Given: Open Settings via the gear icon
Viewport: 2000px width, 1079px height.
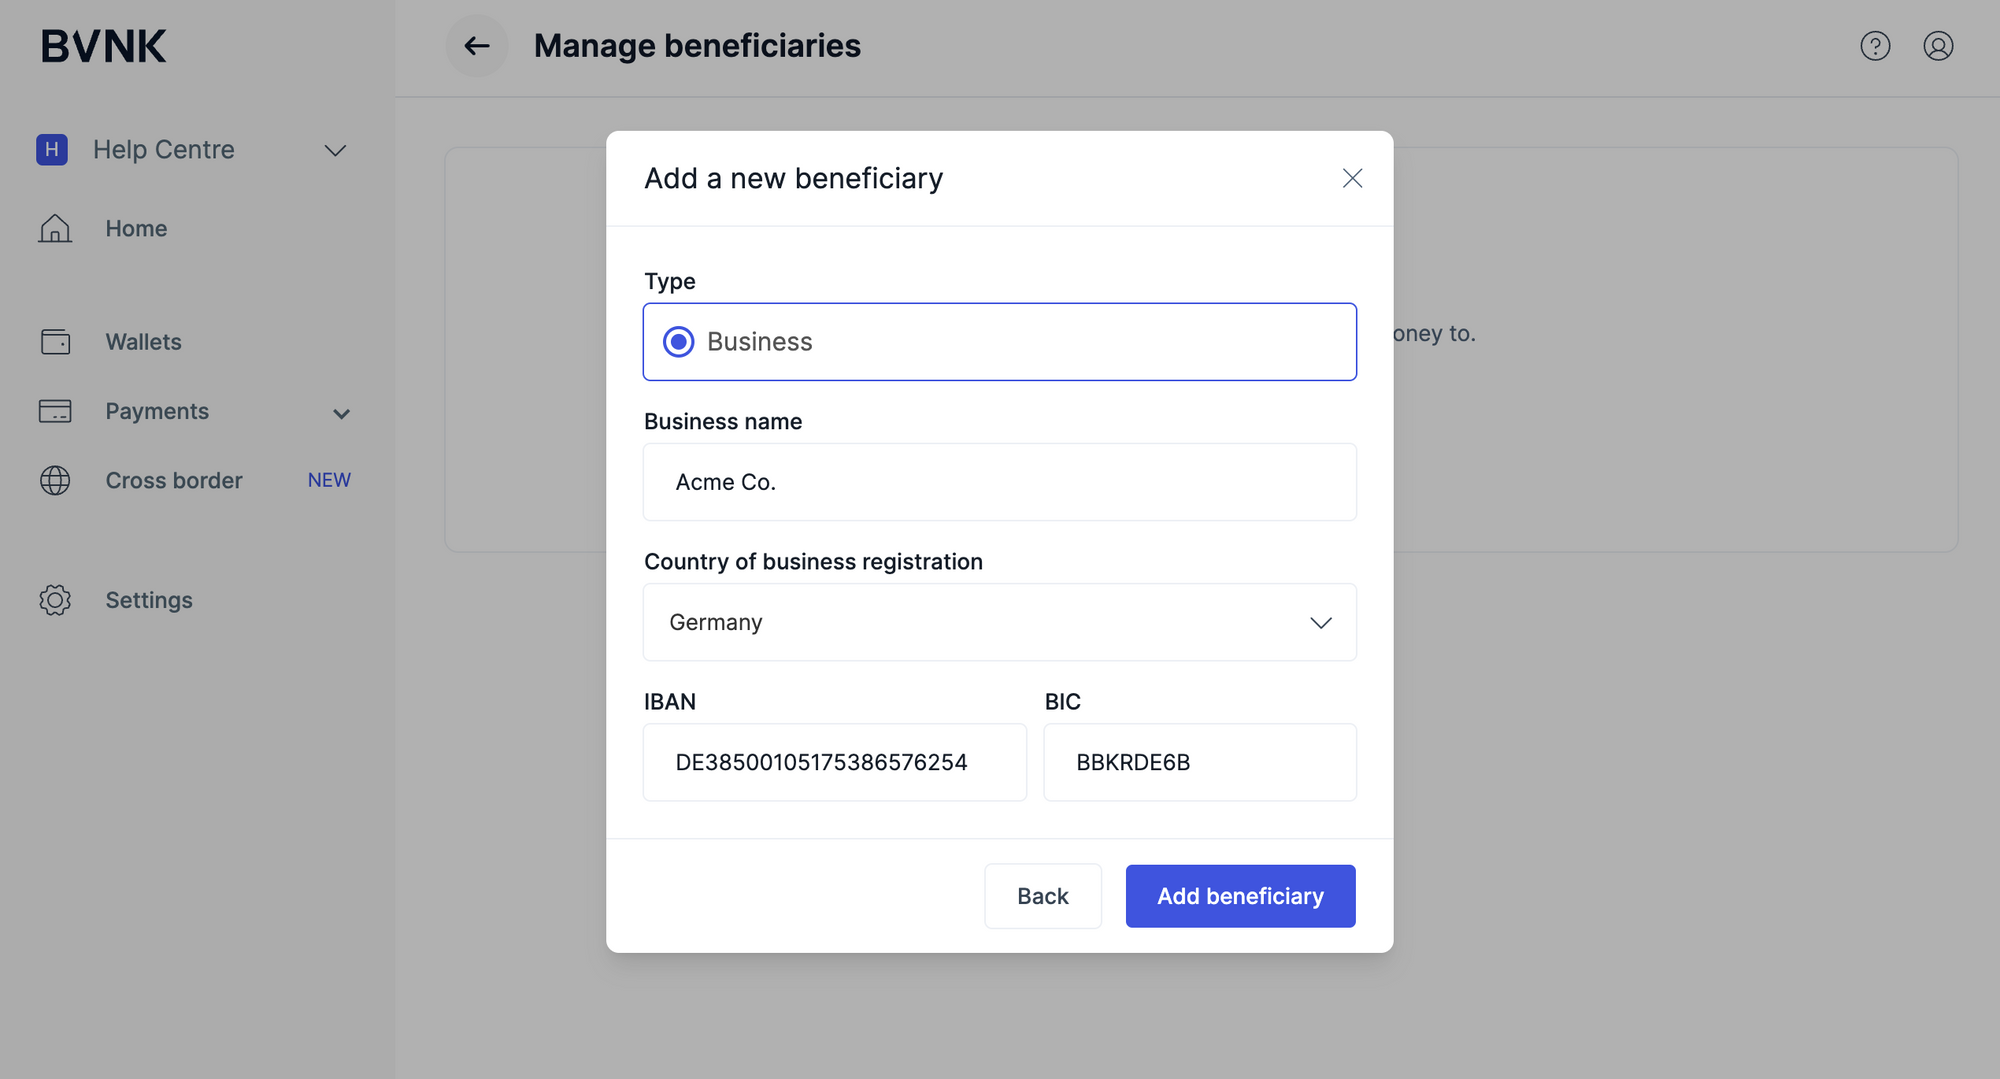Looking at the screenshot, I should click(x=55, y=600).
